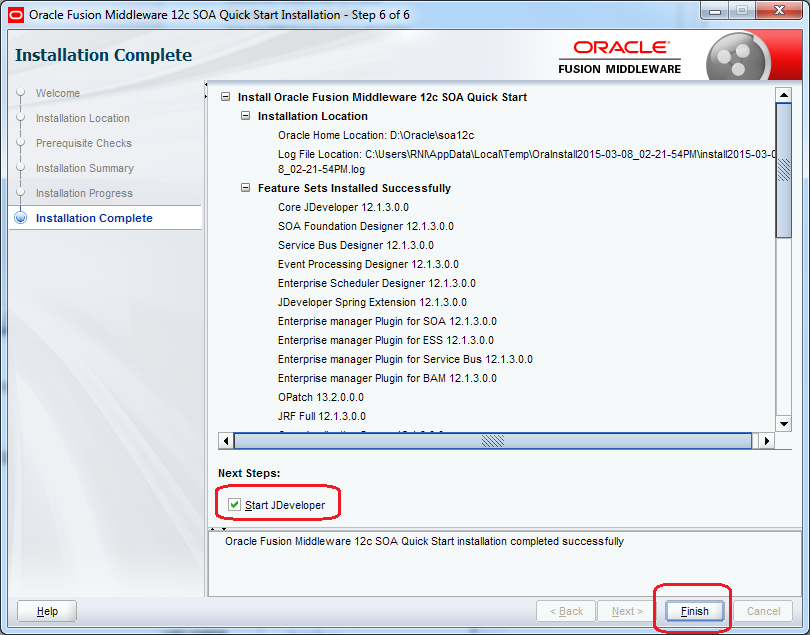Click the scroll up arrow

pyautogui.click(x=784, y=95)
